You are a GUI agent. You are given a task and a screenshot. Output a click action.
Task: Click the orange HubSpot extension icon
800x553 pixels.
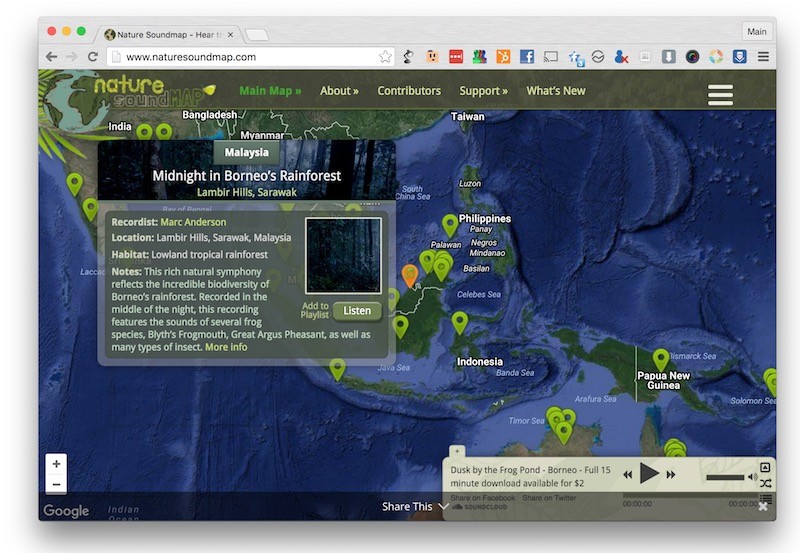[x=503, y=57]
